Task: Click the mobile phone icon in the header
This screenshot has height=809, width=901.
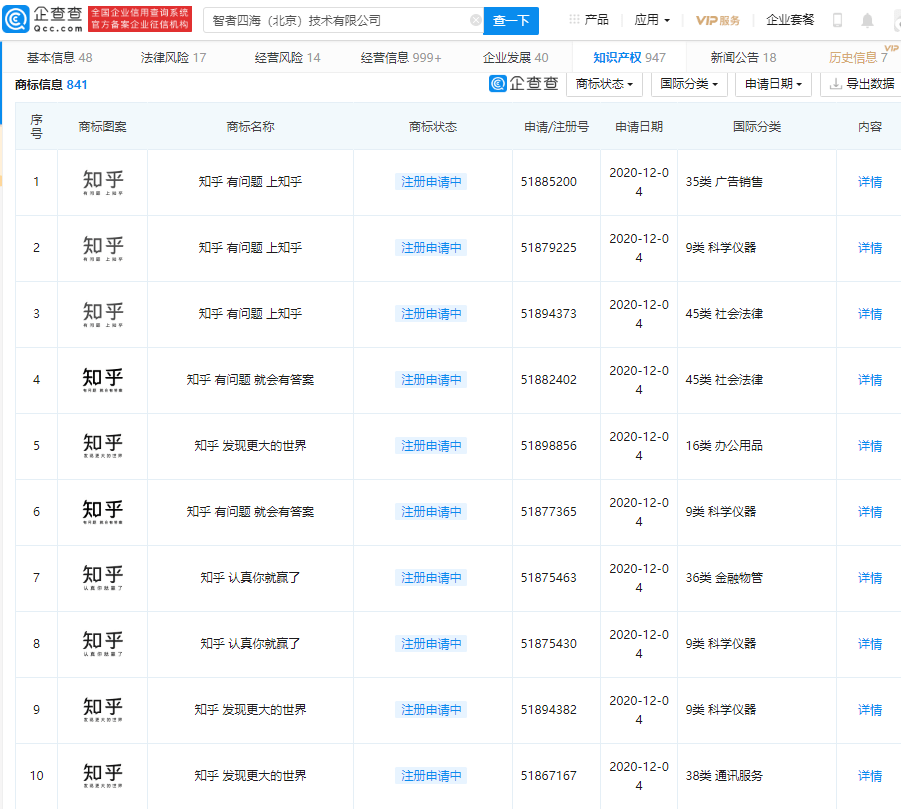Action: pos(837,21)
